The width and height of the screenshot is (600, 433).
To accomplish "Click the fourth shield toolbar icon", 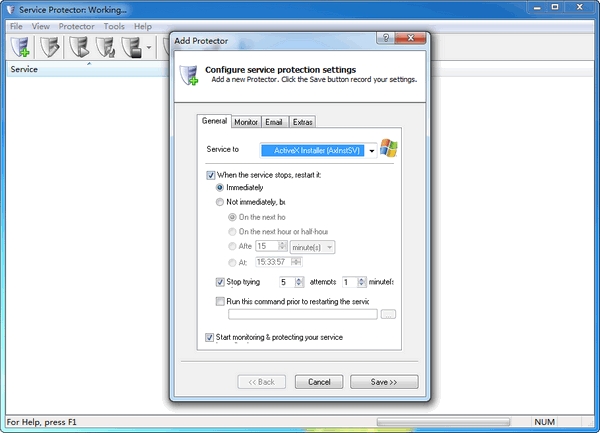I will coord(105,47).
